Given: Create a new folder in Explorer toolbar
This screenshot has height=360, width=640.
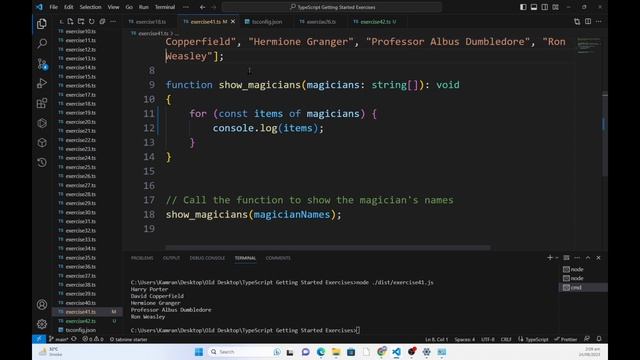Looking at the screenshot, I should pyautogui.click(x=81, y=22).
